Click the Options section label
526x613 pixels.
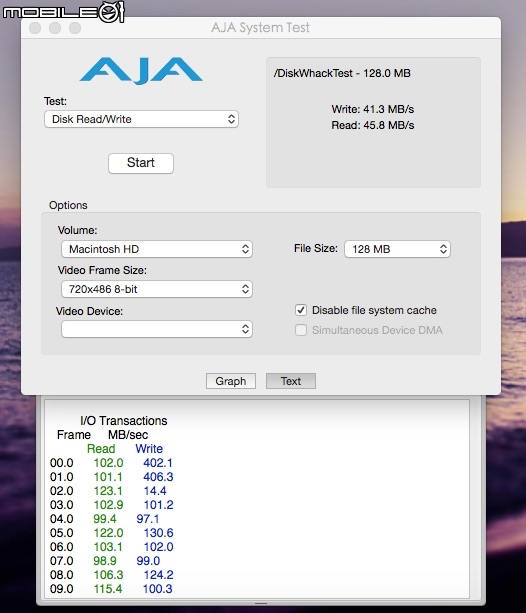pyautogui.click(x=68, y=205)
